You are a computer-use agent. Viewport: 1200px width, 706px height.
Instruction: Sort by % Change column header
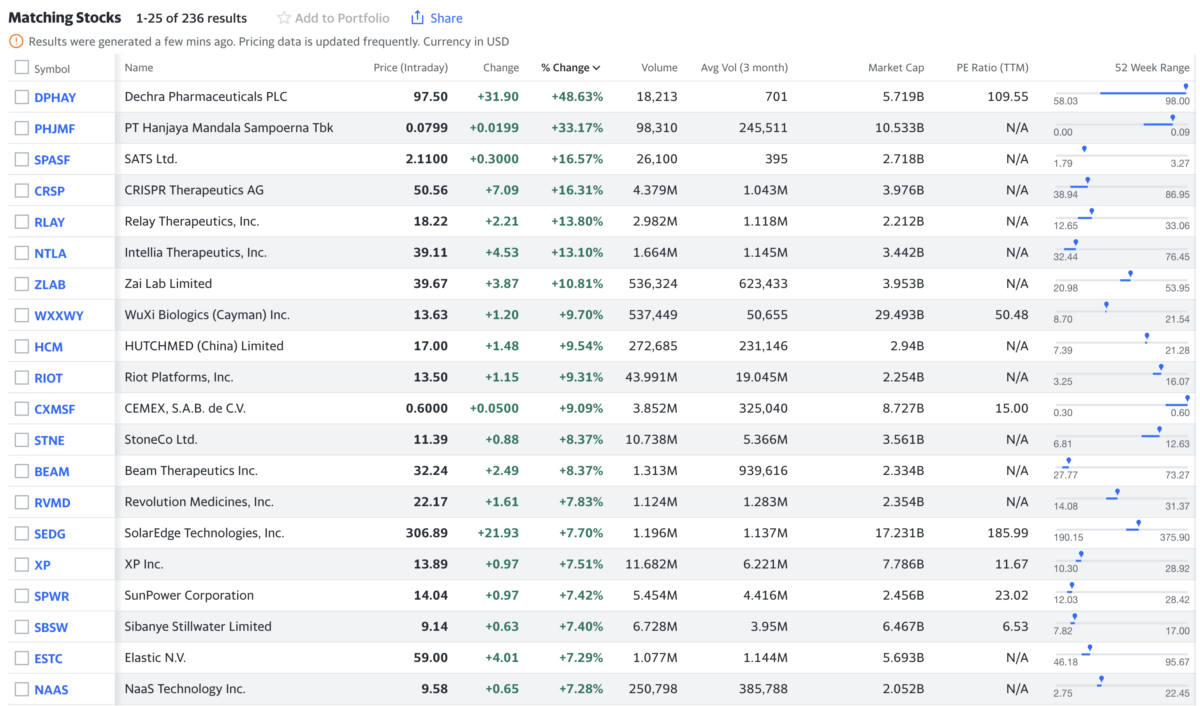[x=570, y=68]
